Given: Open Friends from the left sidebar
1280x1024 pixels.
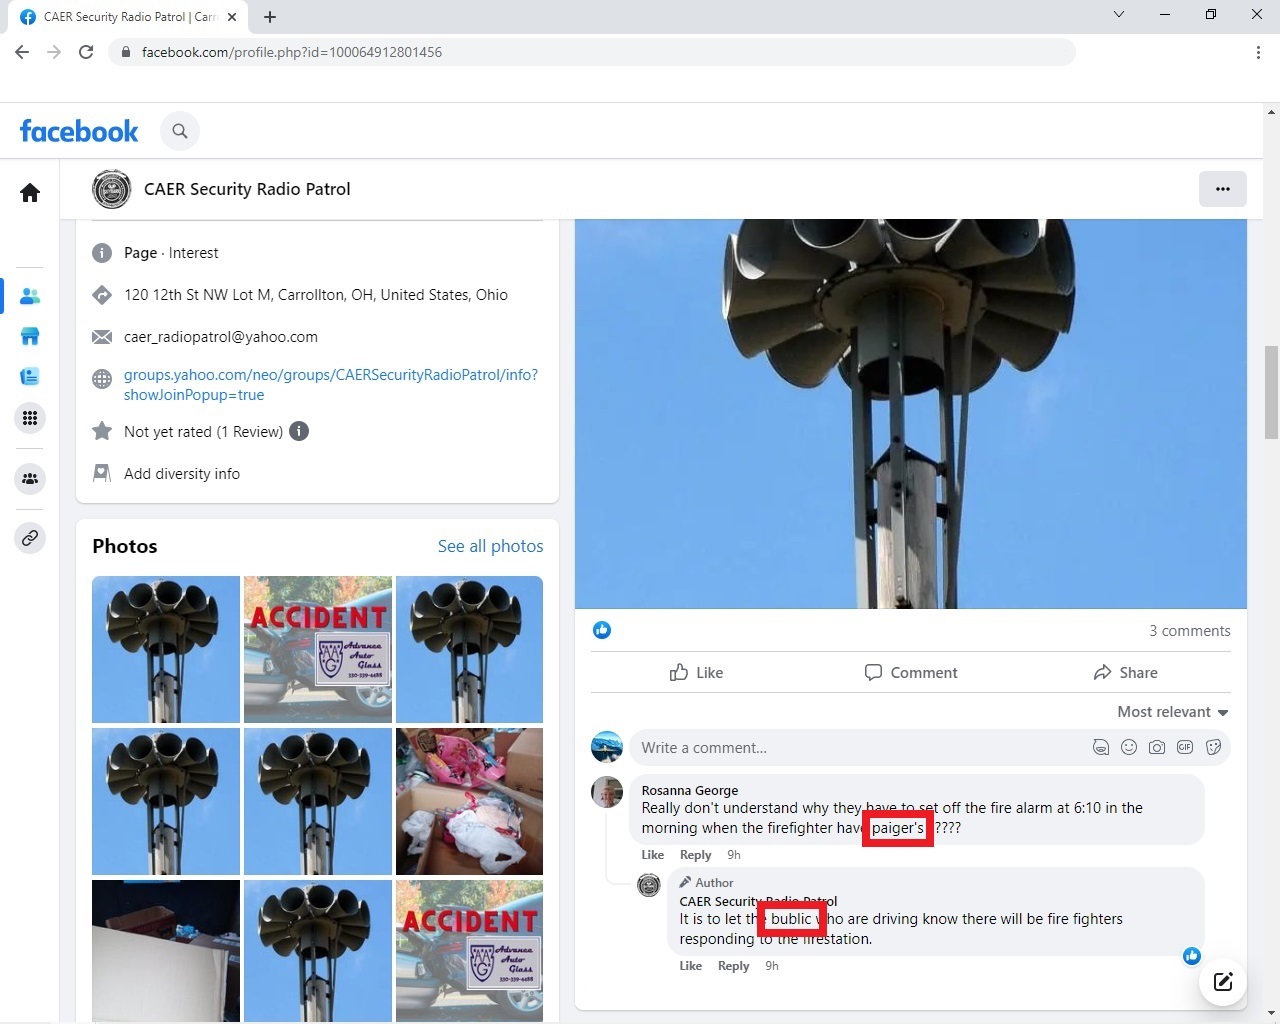Looking at the screenshot, I should (30, 296).
